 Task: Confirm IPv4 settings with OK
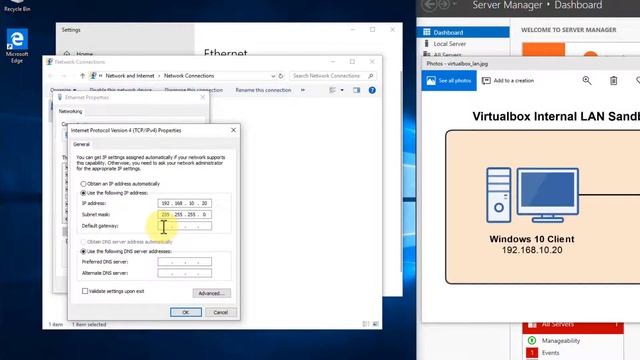[186, 312]
